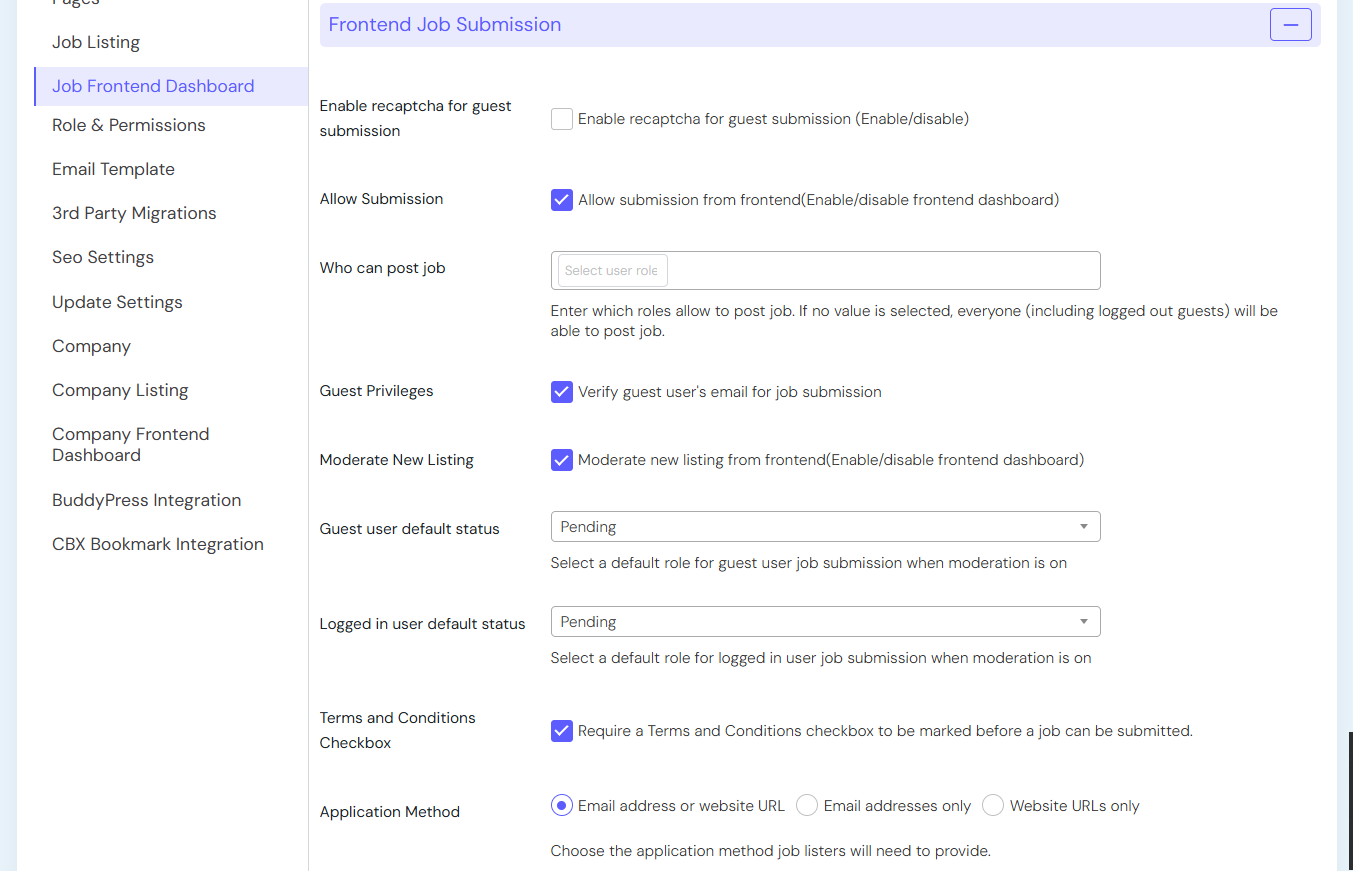Open Guest user default status dropdown
The height and width of the screenshot is (871, 1353).
[x=825, y=527]
